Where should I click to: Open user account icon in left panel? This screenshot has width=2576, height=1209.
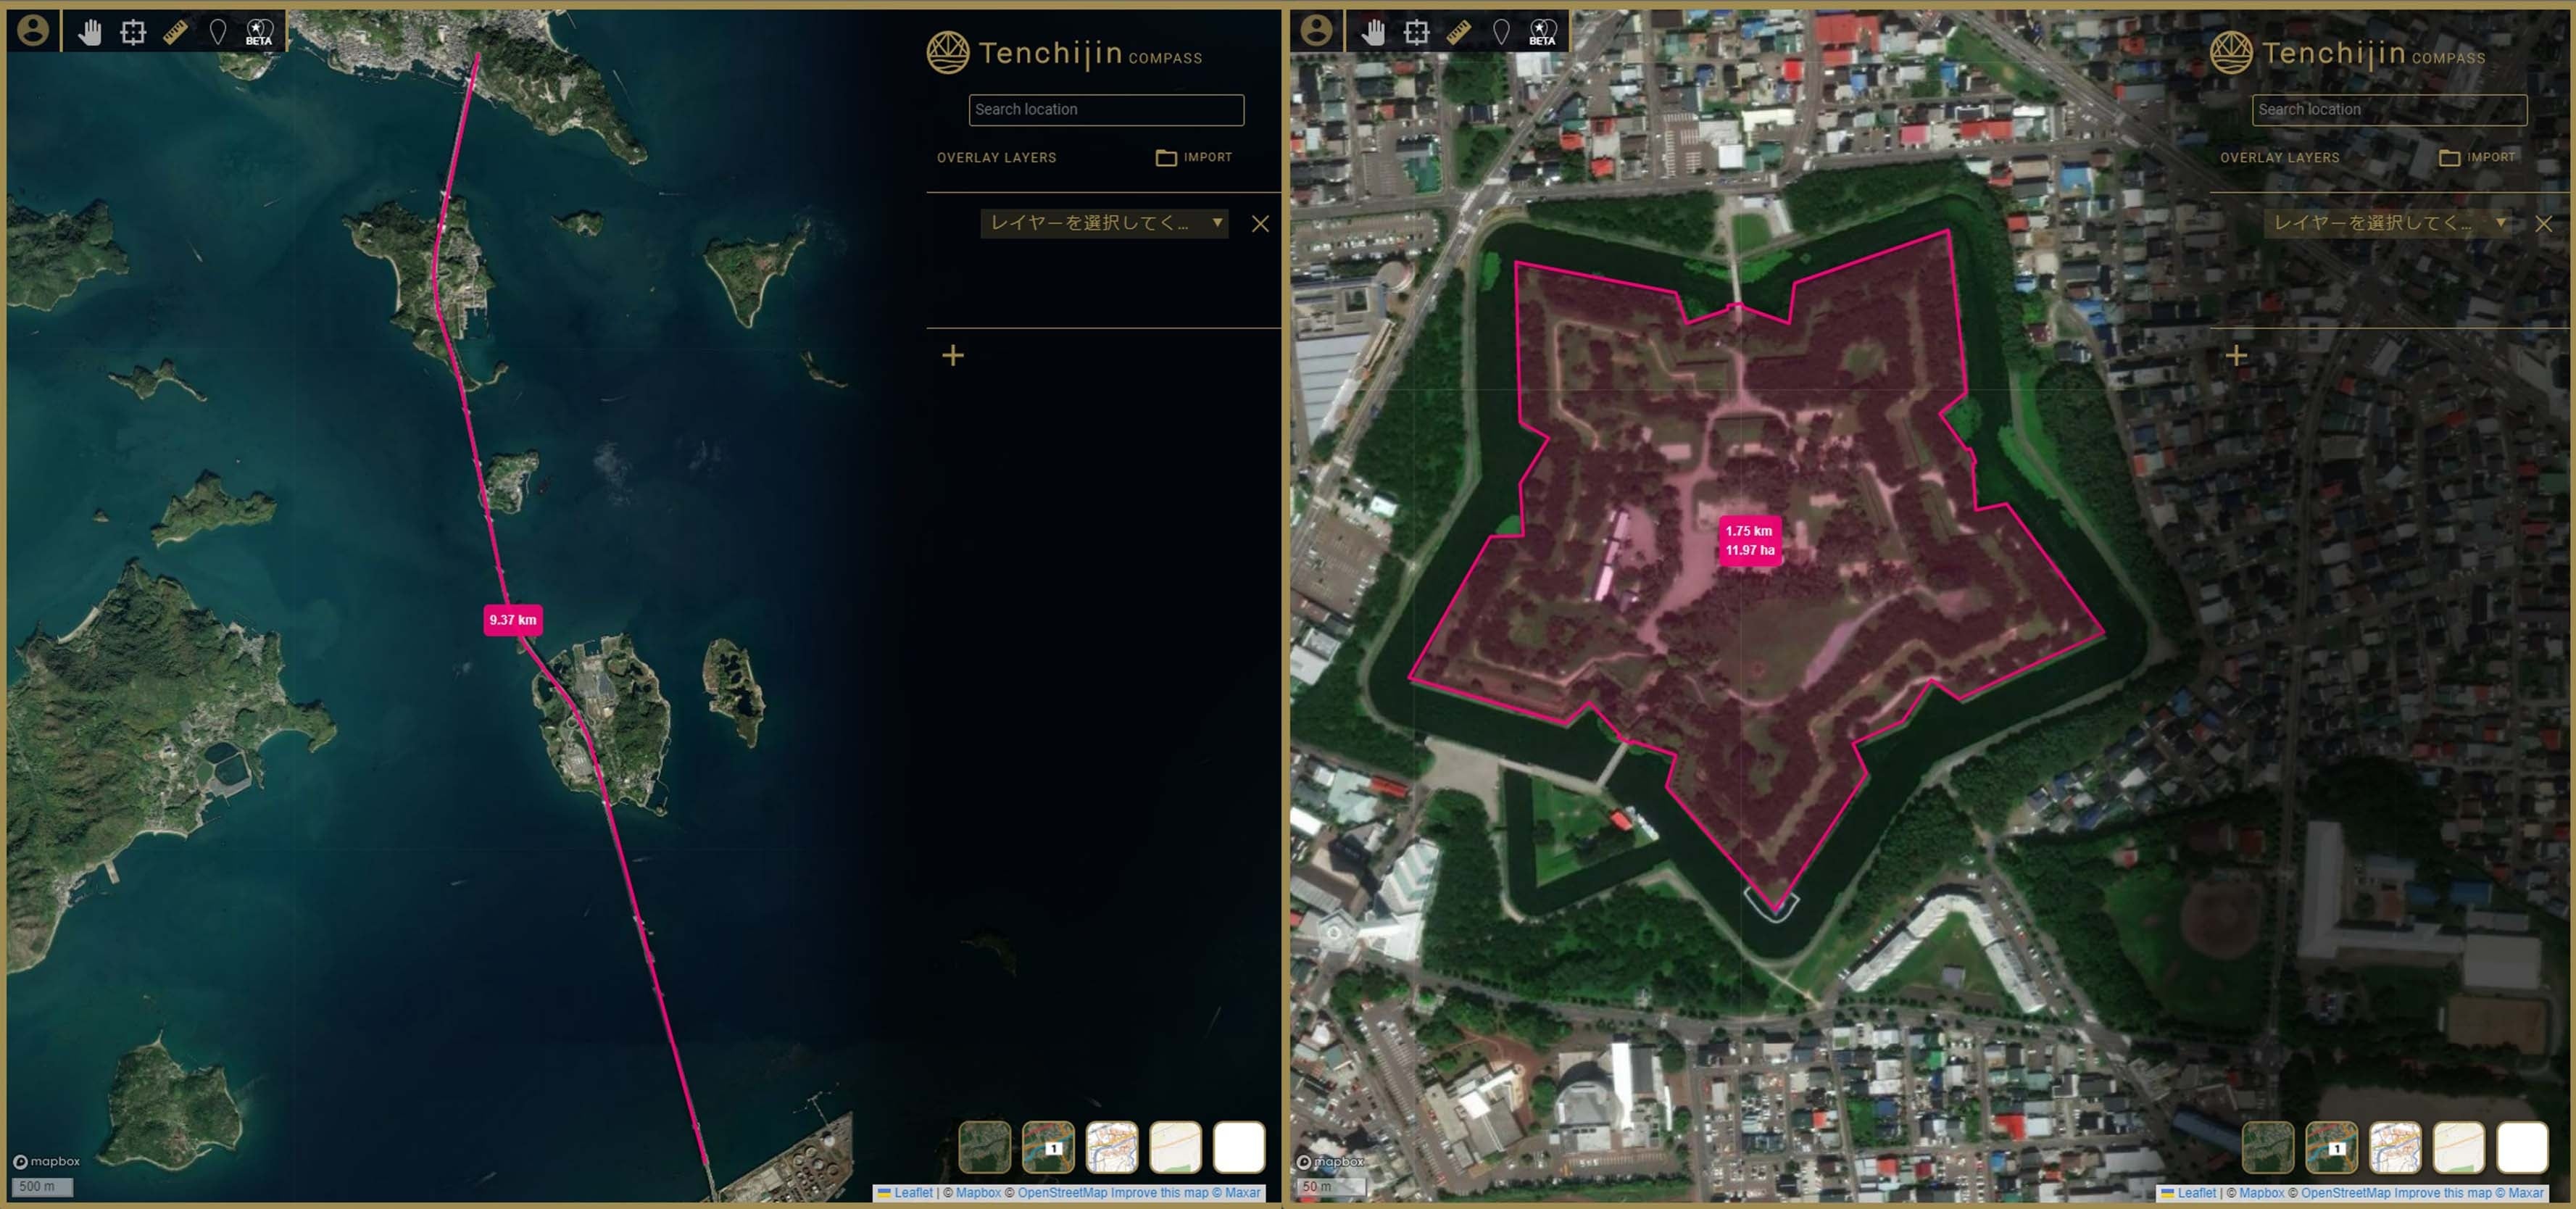(x=33, y=31)
